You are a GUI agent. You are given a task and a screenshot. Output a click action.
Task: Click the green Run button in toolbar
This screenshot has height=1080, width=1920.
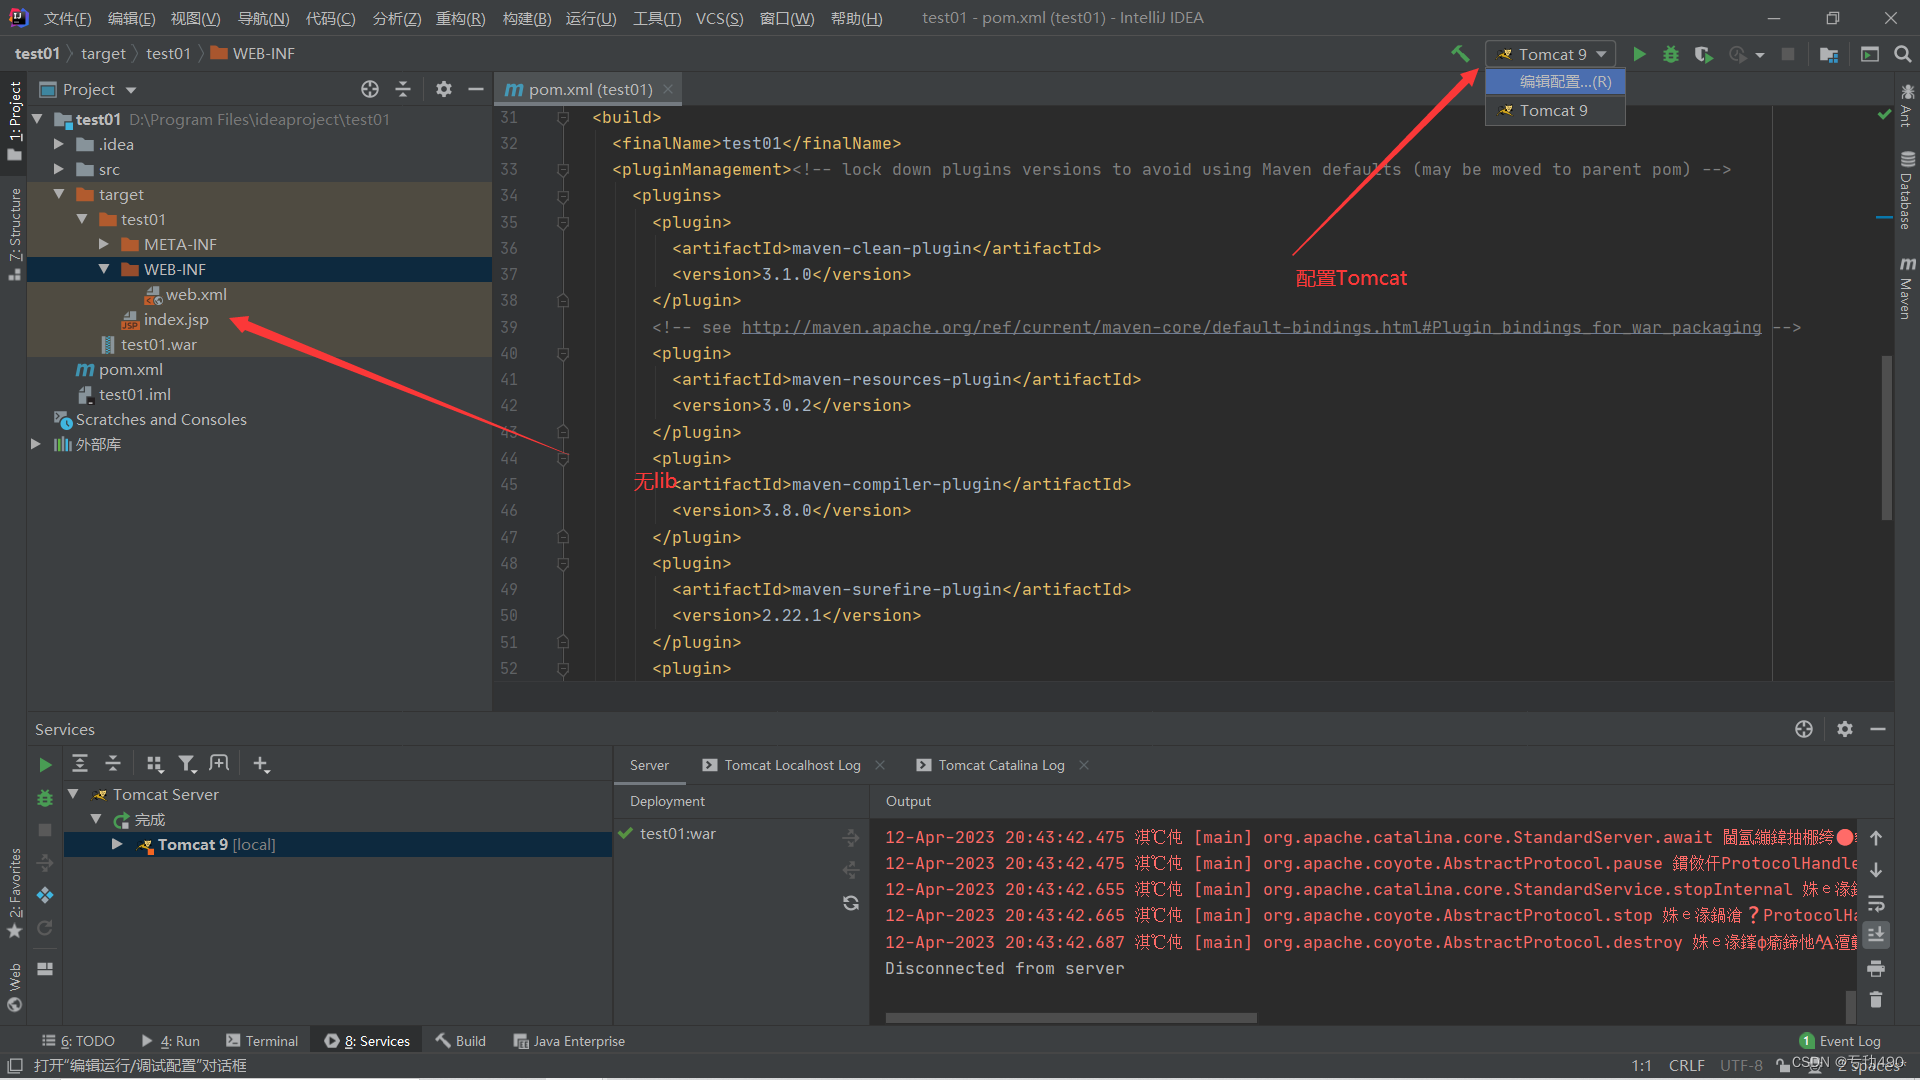(1639, 54)
